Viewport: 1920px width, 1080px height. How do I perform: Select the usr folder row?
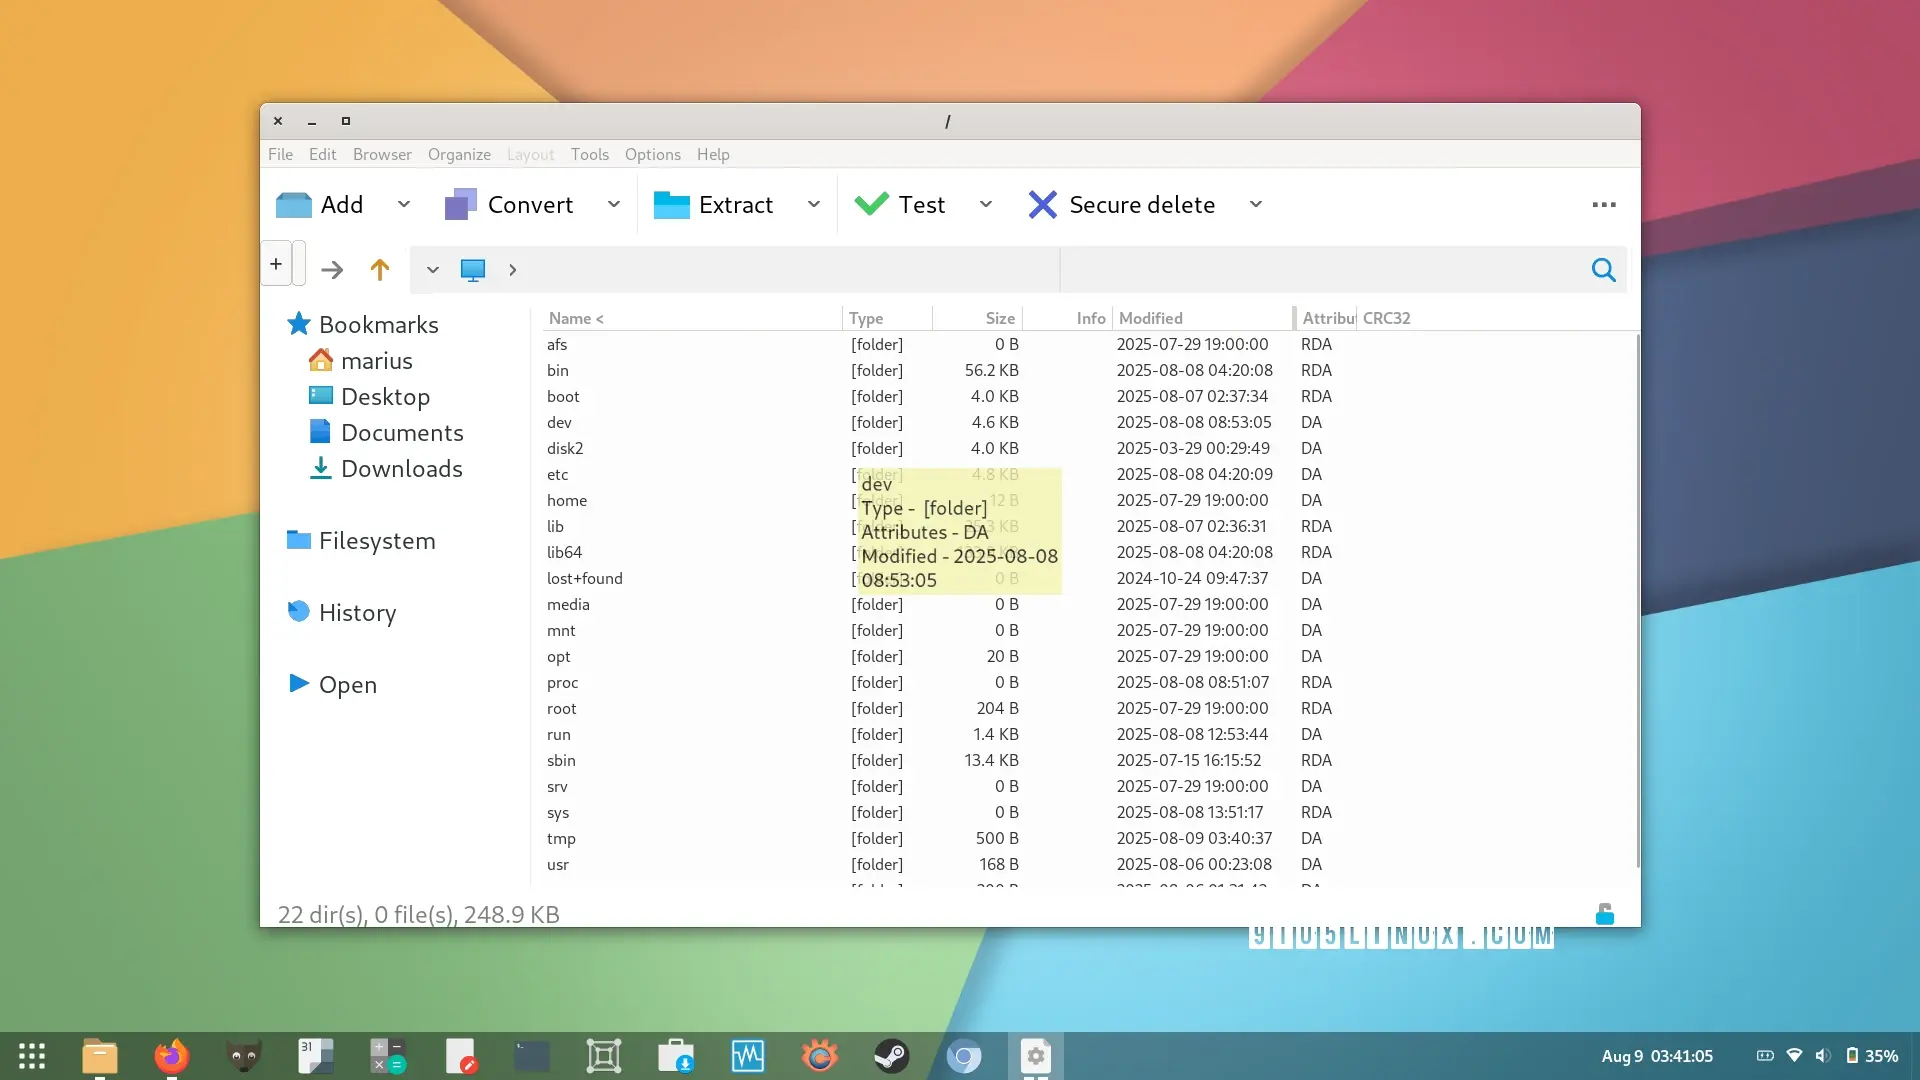pyautogui.click(x=558, y=865)
